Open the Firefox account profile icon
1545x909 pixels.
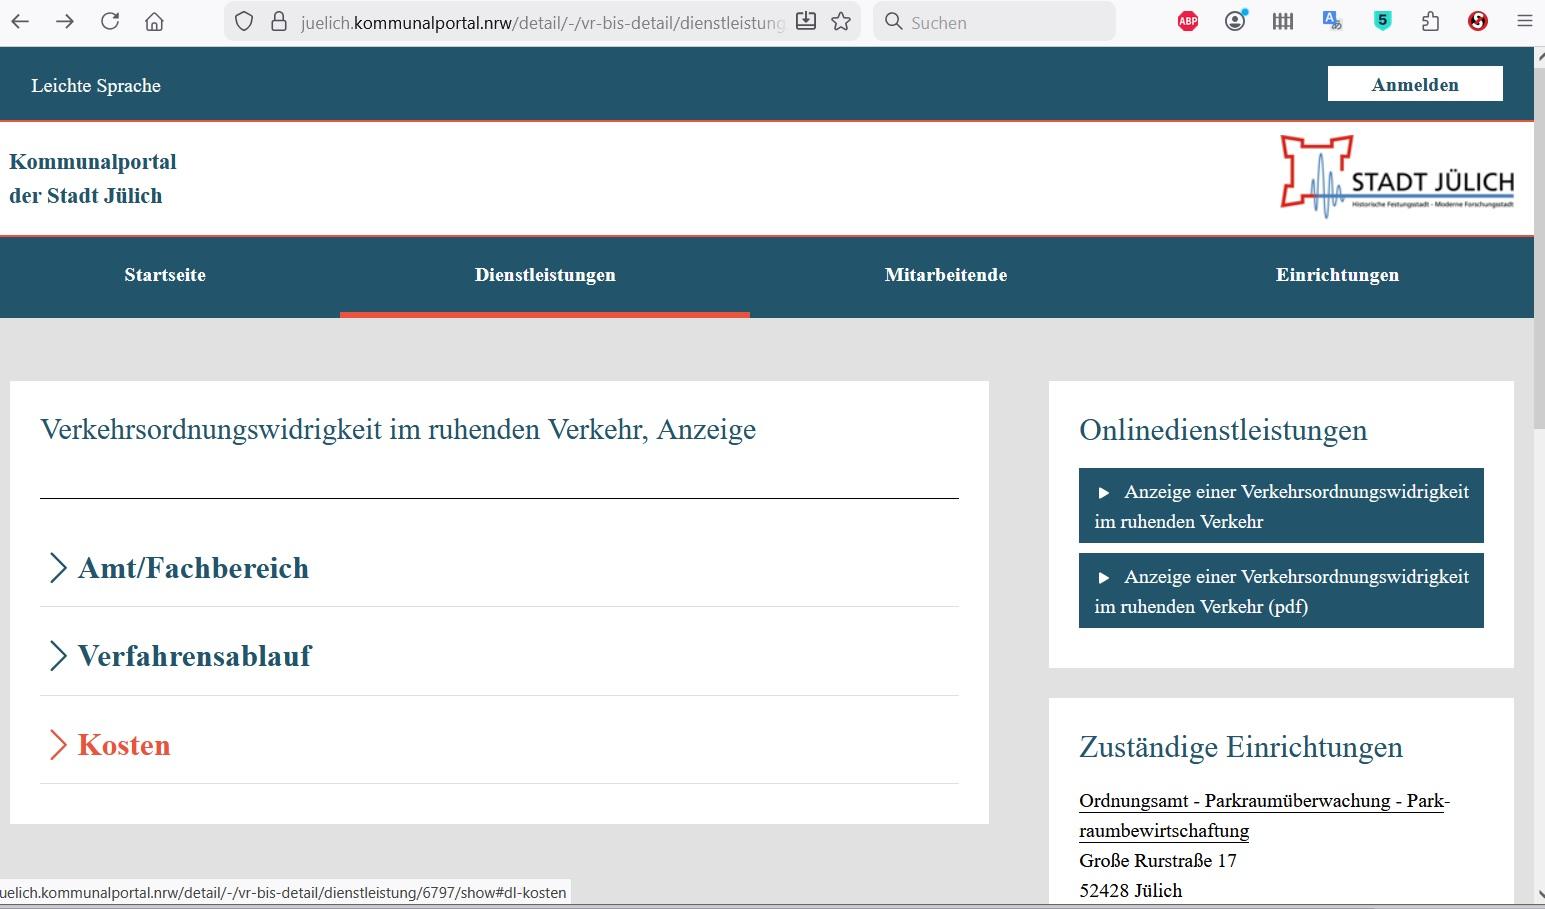click(1235, 21)
